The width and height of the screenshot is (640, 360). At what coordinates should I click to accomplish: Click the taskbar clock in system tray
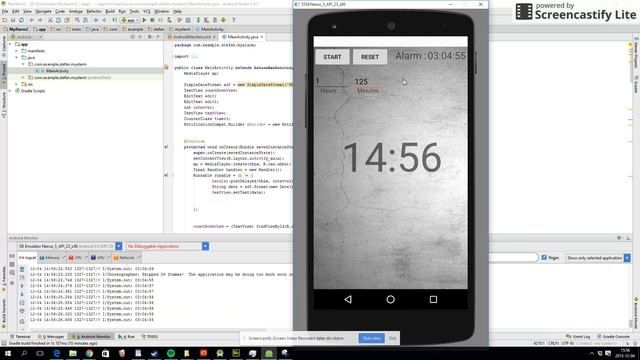tap(625, 353)
